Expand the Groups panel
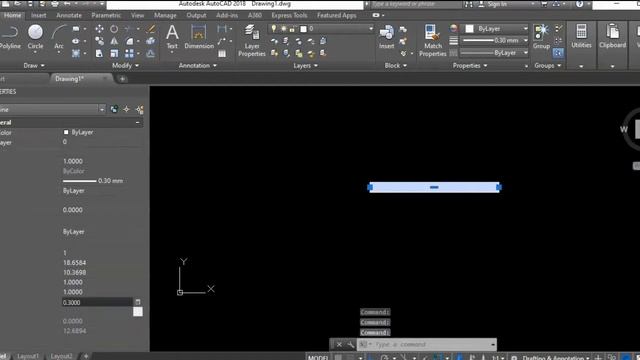Screen dimensions: 640x360 (x=547, y=65)
